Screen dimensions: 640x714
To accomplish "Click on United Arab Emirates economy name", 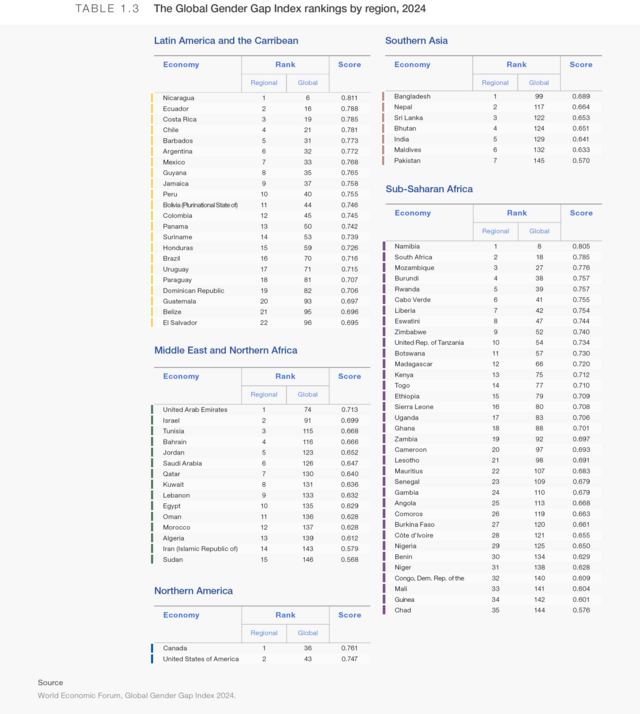I will tap(195, 410).
